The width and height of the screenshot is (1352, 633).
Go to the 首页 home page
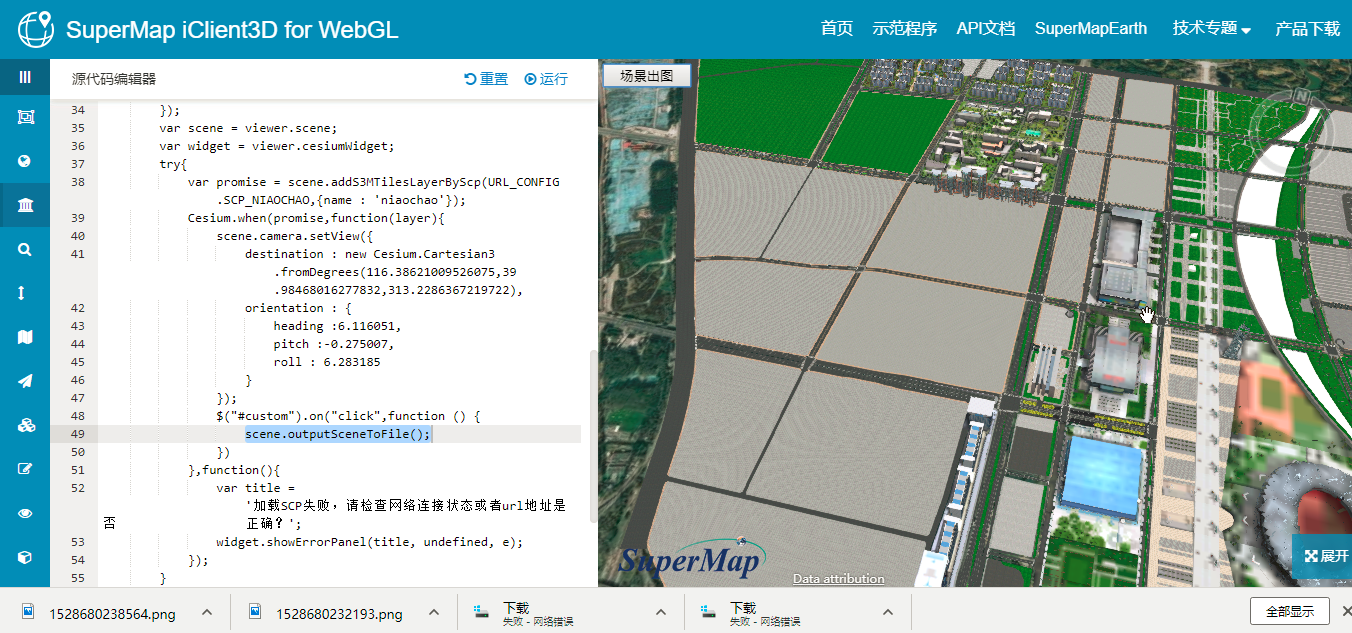(x=836, y=29)
